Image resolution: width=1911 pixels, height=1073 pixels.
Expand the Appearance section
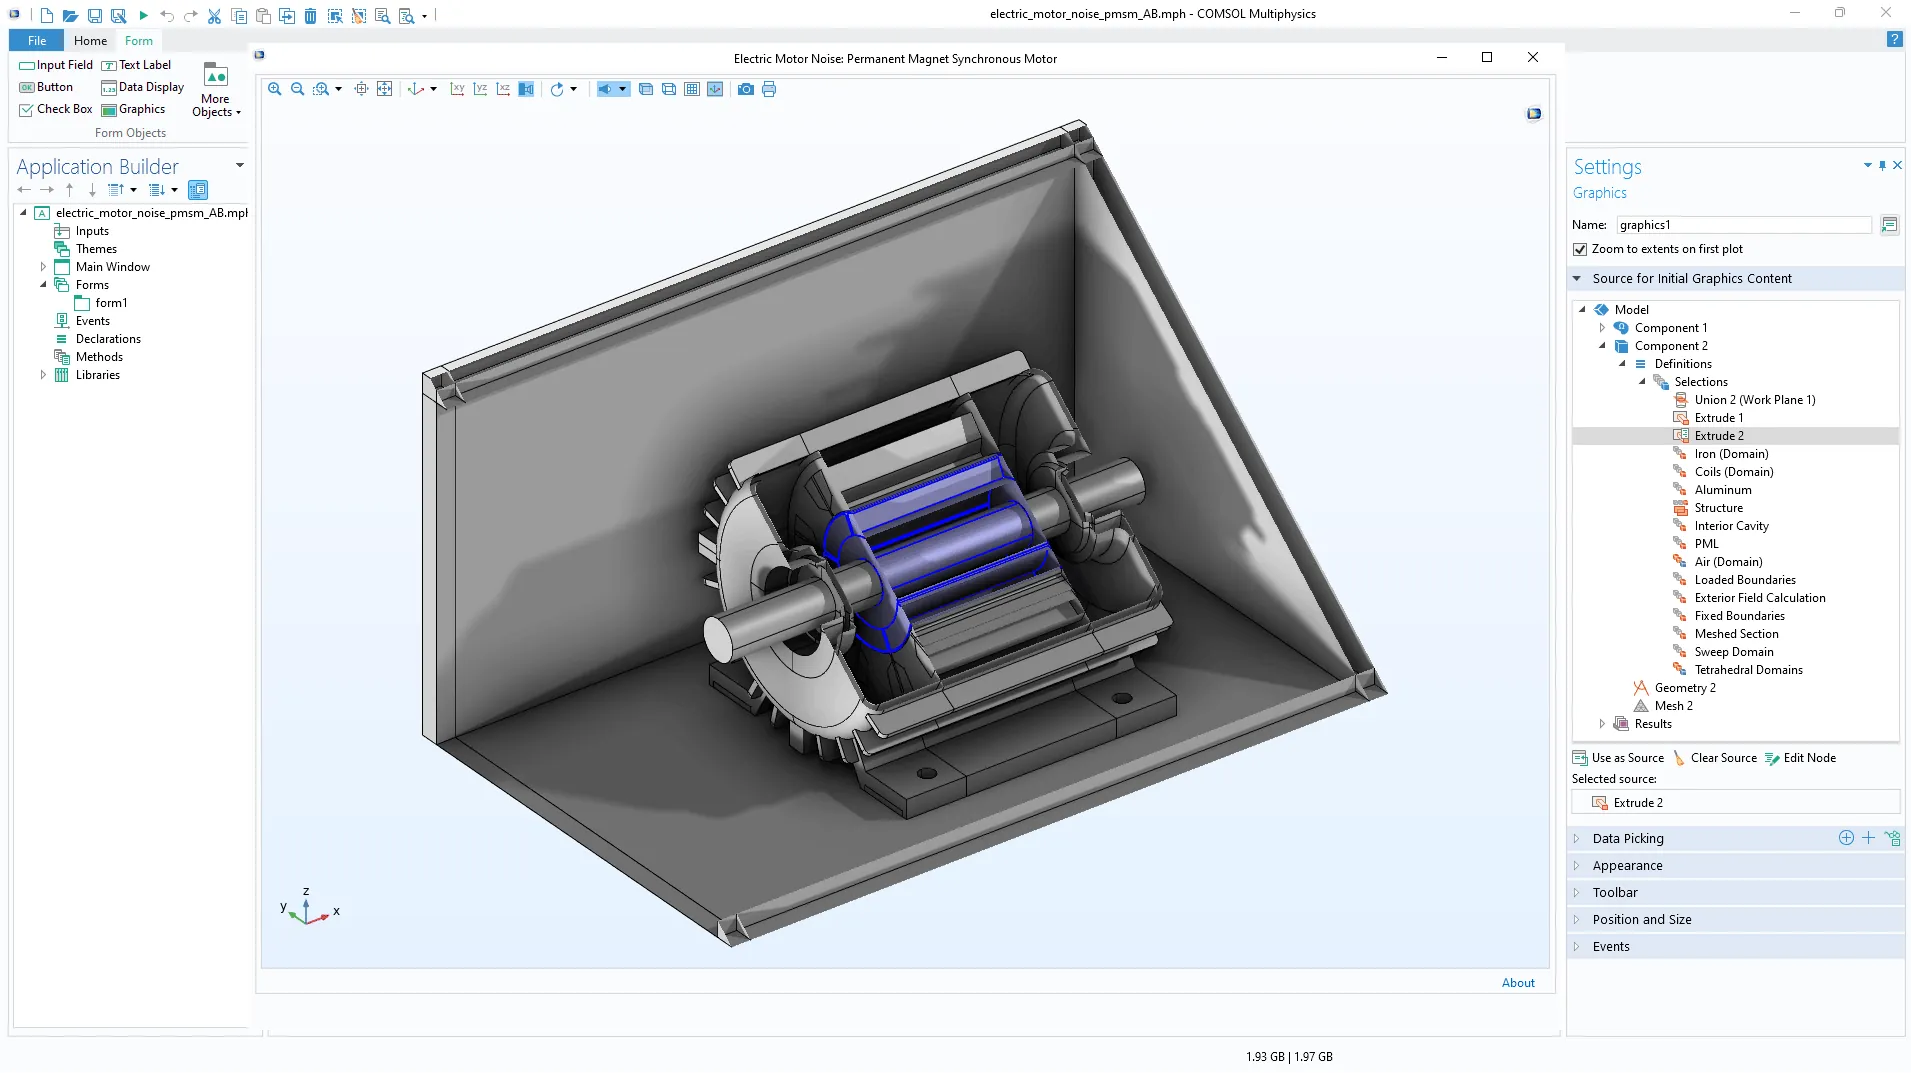coord(1627,866)
